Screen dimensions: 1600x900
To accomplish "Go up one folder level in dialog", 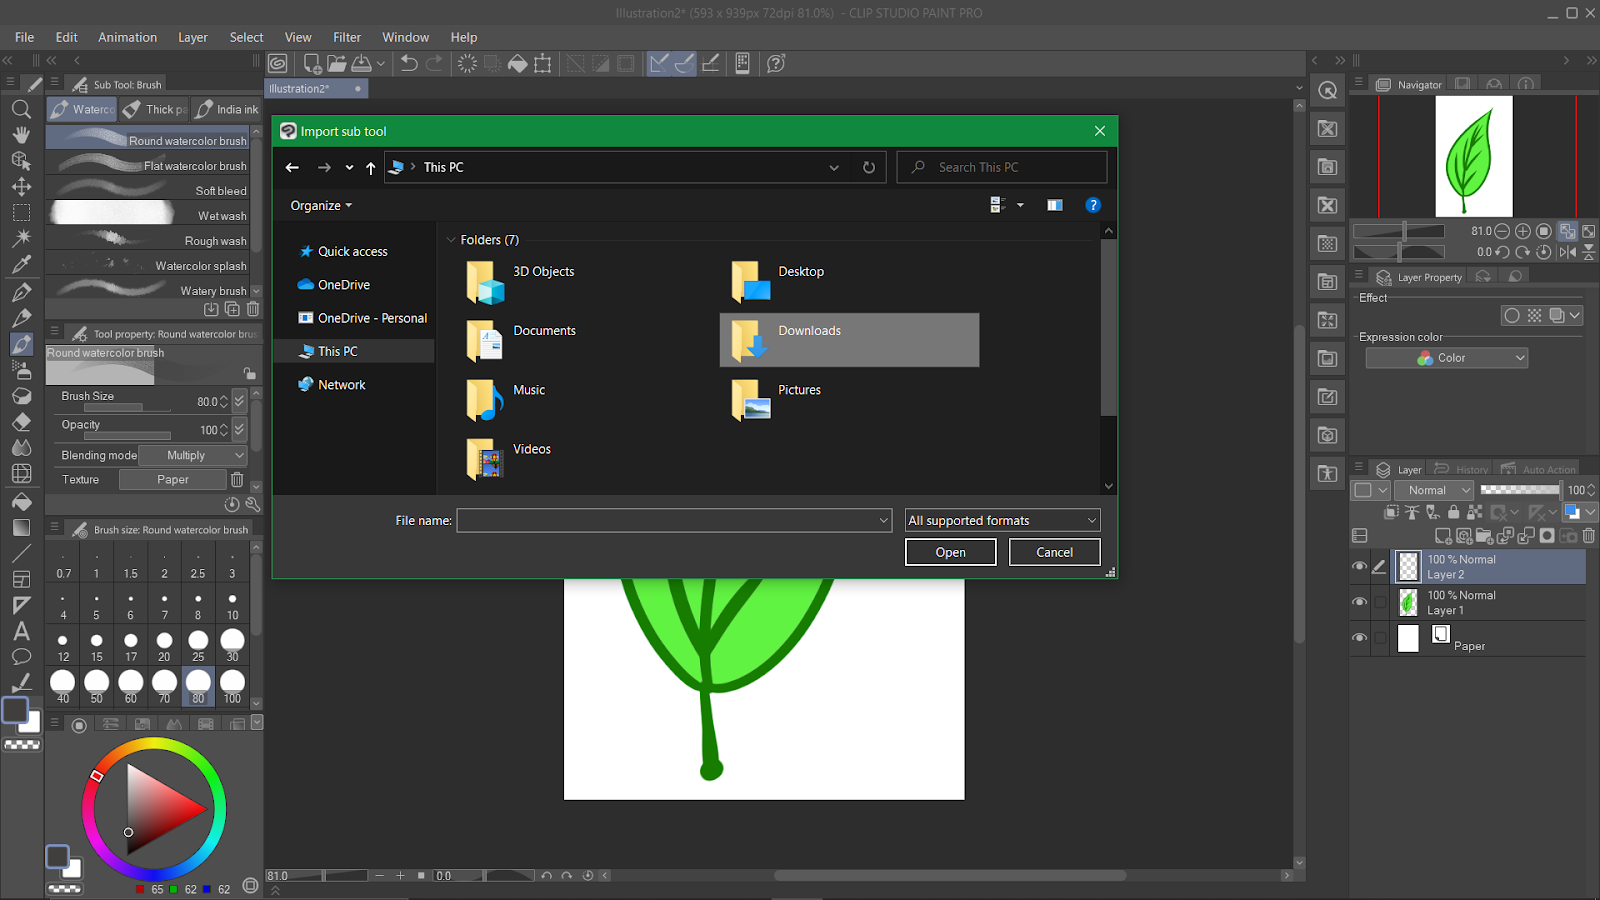I will pyautogui.click(x=371, y=167).
